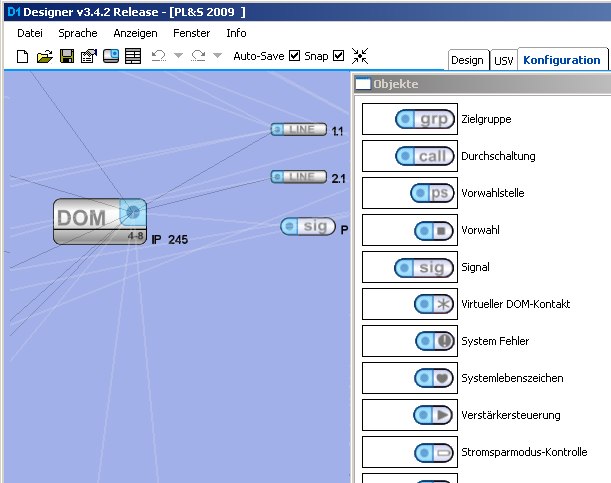The width and height of the screenshot is (611, 483).
Task: Open the redo history dropdown arrow
Action: tap(217, 56)
